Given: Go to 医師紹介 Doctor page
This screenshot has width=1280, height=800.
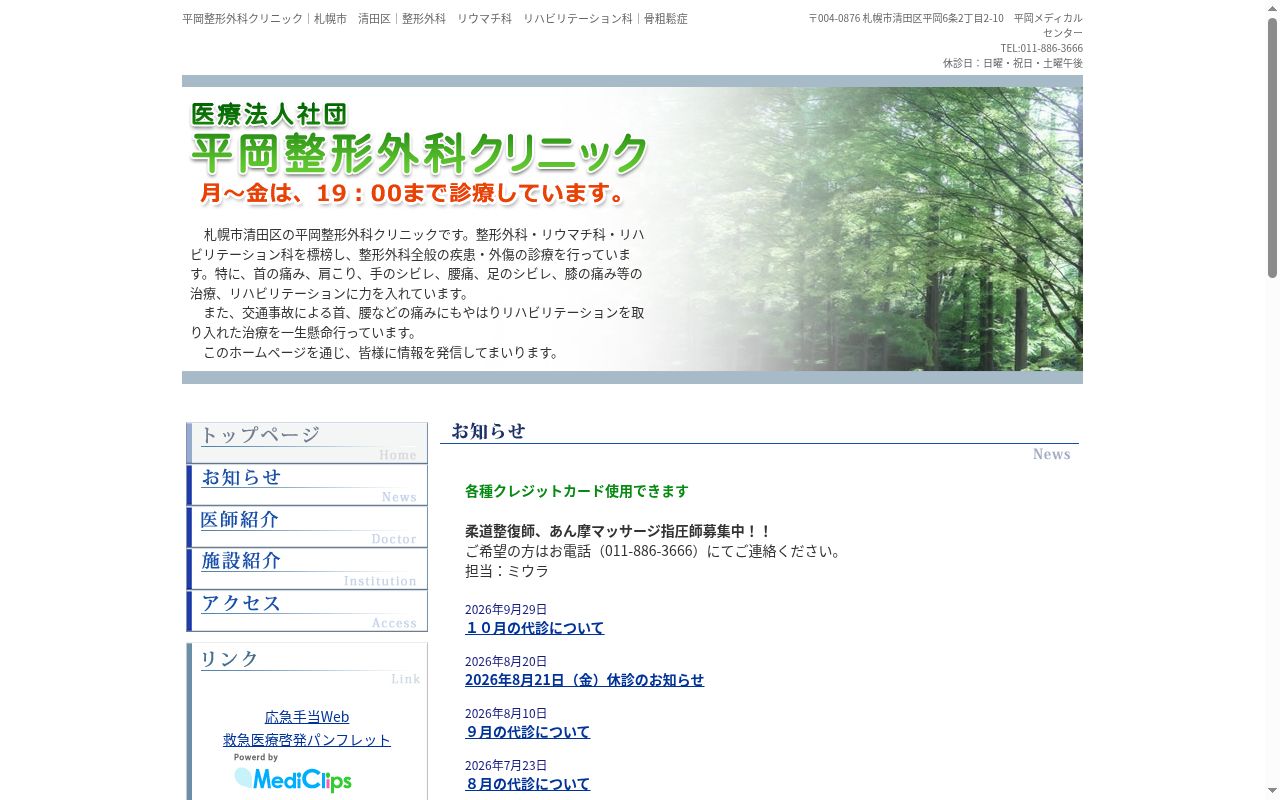Looking at the screenshot, I should [x=307, y=527].
